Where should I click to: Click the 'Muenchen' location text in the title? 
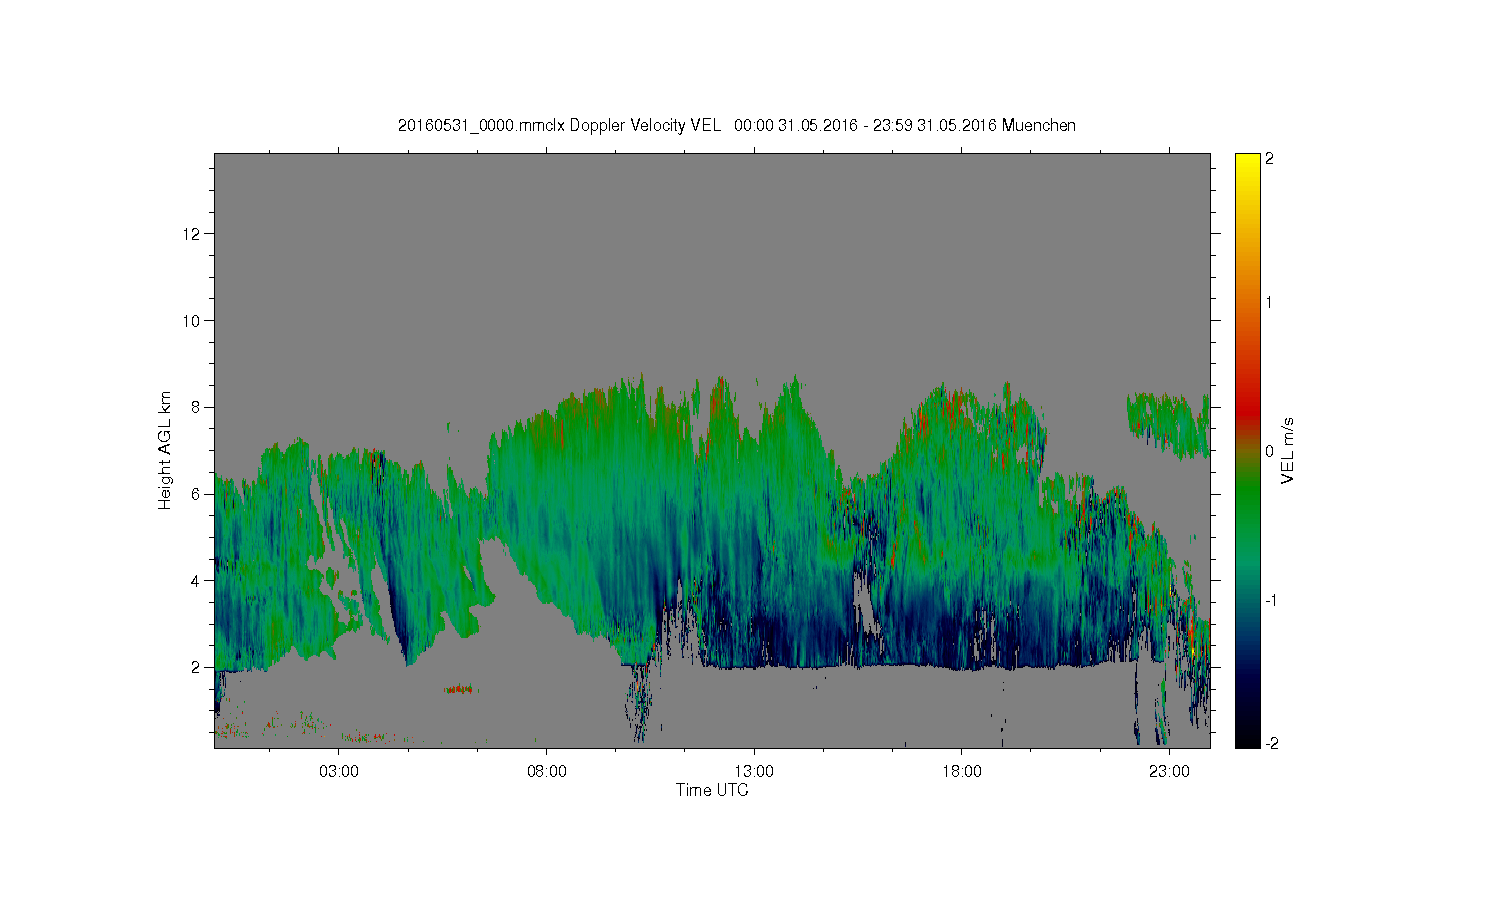tap(1038, 125)
